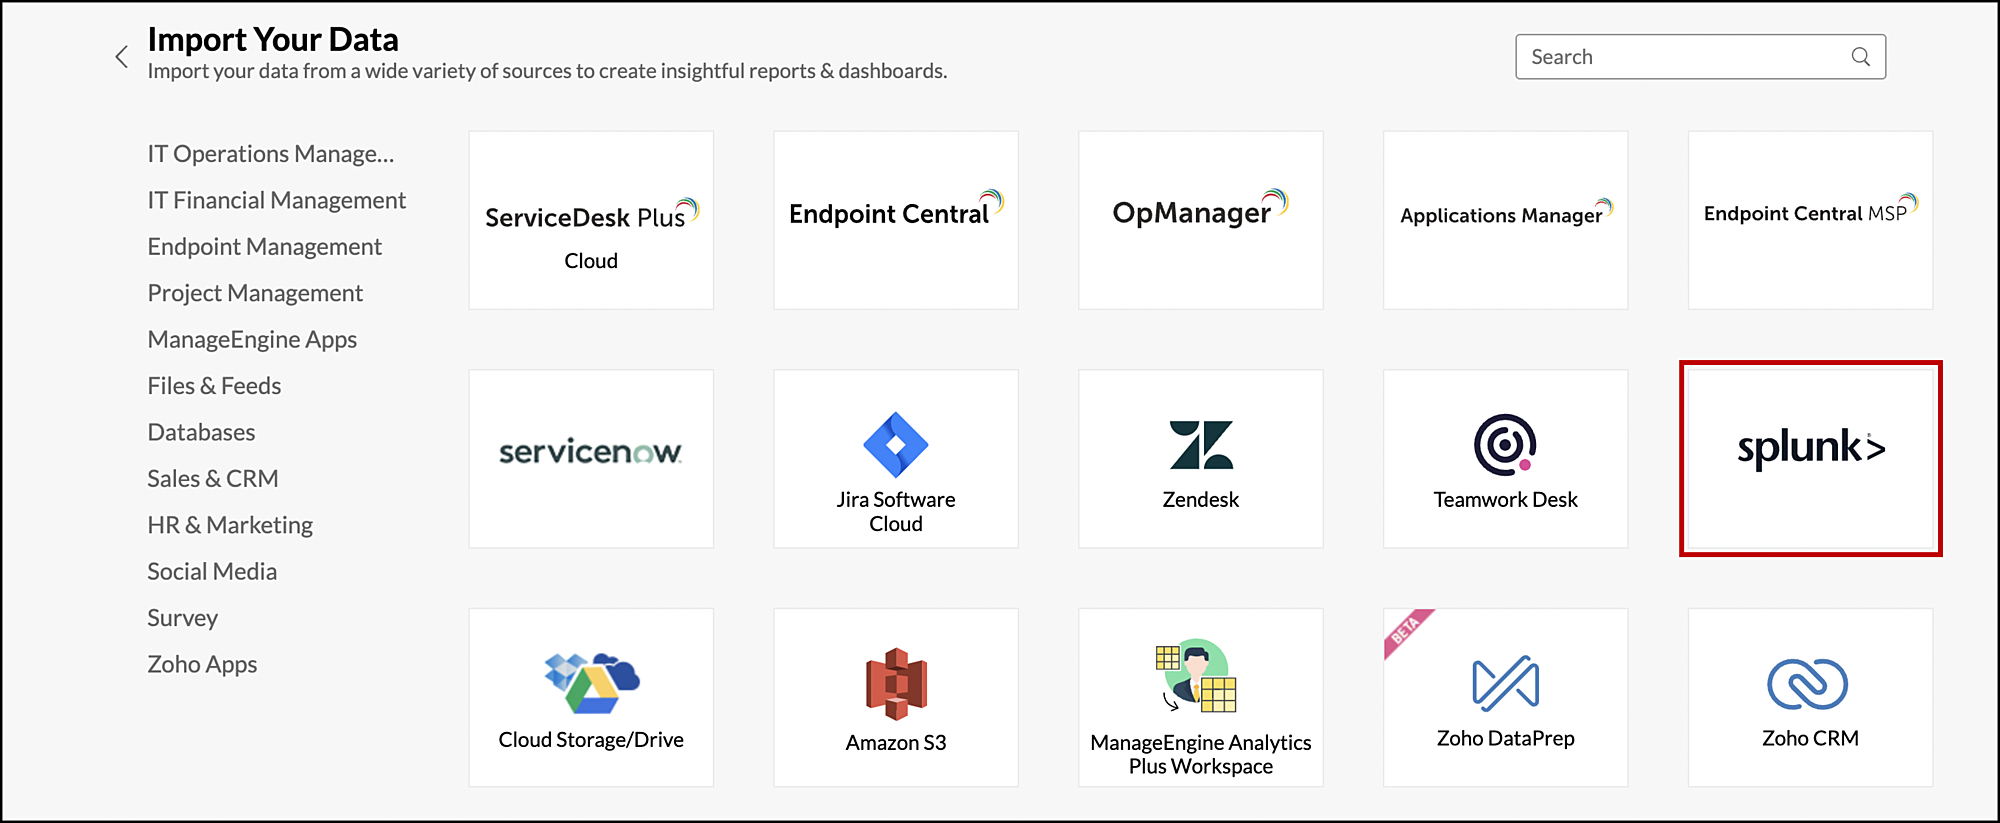Select IT Financial Management category
Screen dimensions: 2000x823
pyautogui.click(x=277, y=200)
